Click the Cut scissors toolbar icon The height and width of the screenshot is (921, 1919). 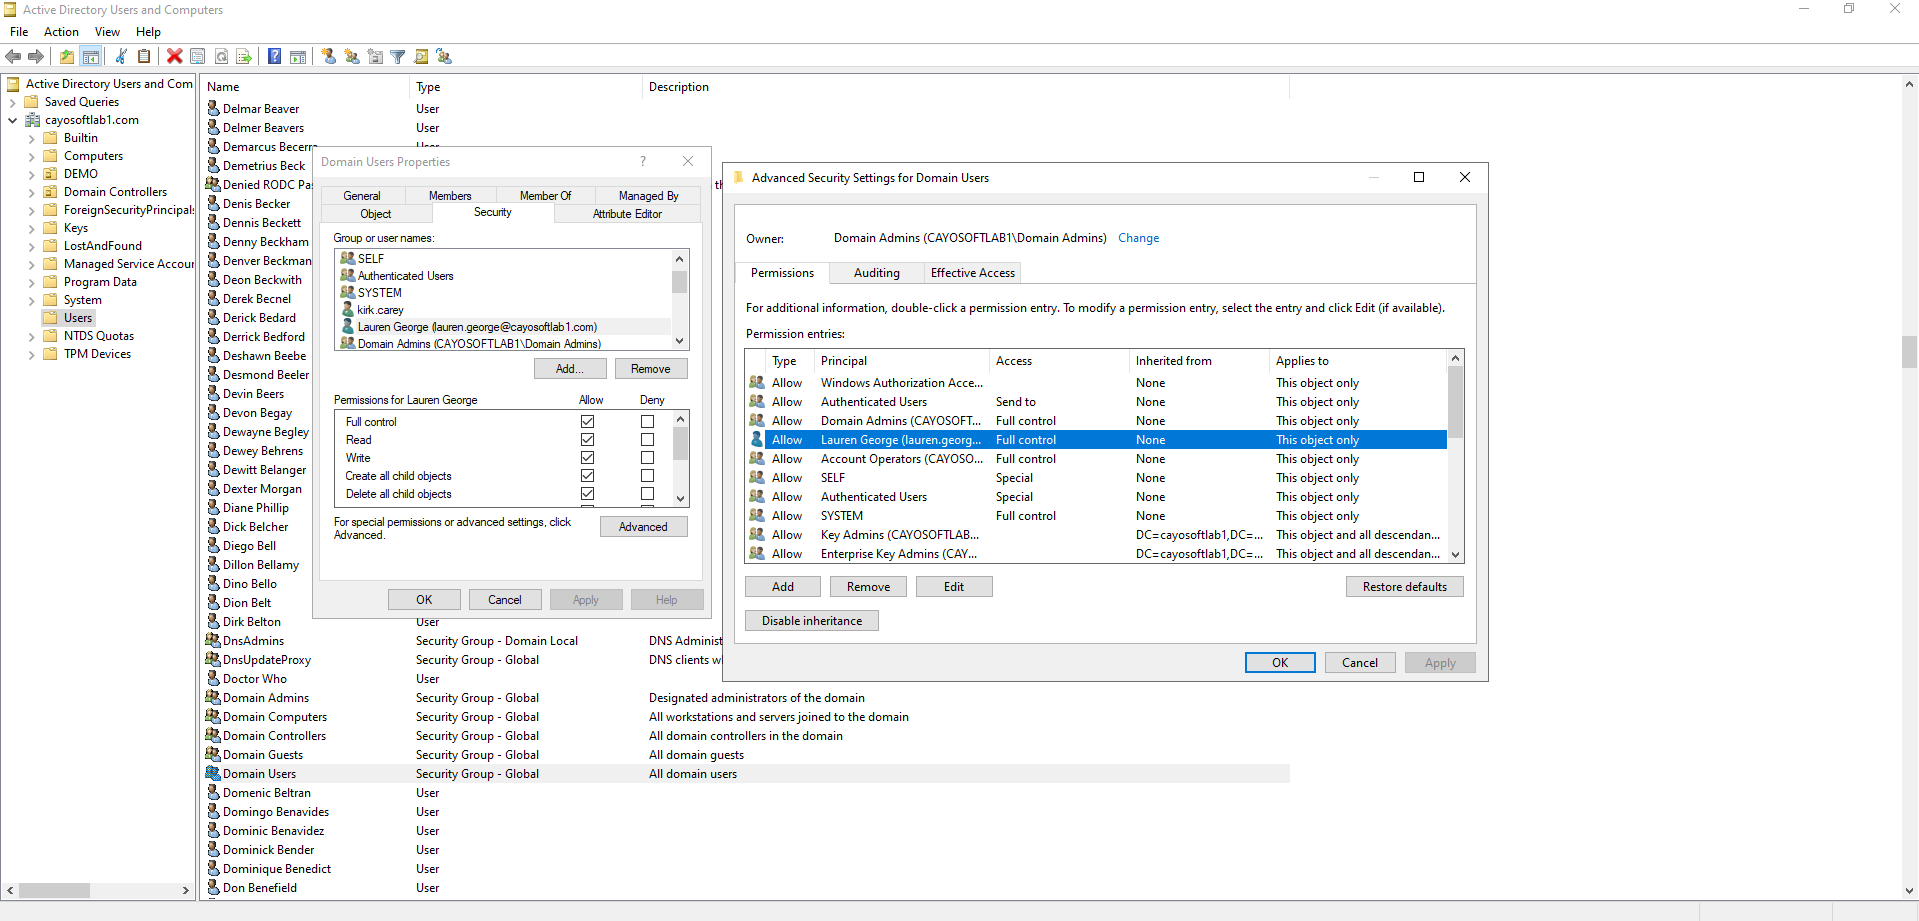tap(121, 56)
